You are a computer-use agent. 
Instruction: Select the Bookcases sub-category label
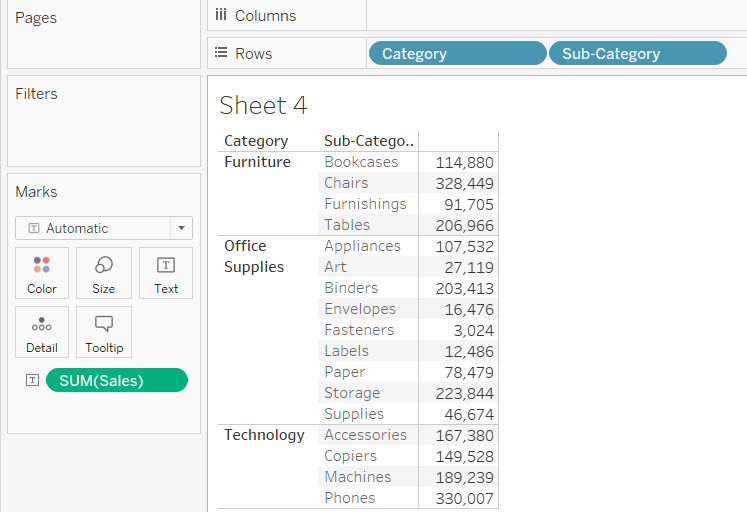click(x=361, y=162)
